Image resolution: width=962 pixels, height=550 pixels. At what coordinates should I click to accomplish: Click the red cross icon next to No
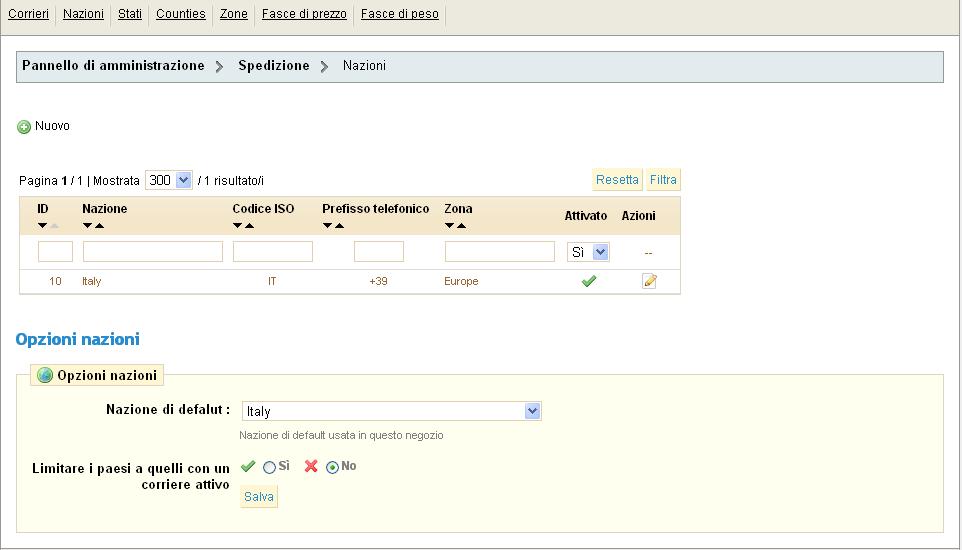pos(311,466)
